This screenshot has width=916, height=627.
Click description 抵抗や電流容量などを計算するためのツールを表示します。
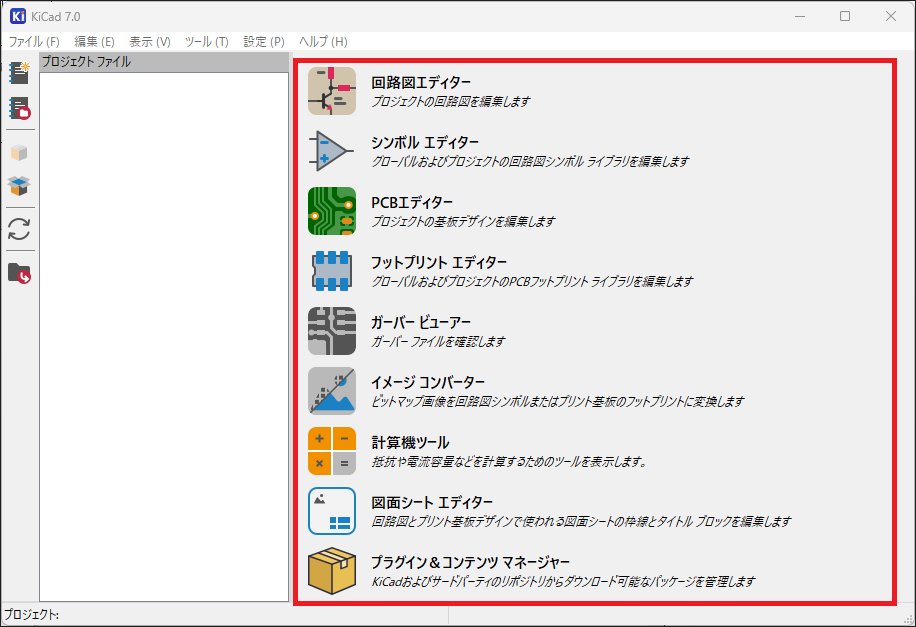[510, 462]
